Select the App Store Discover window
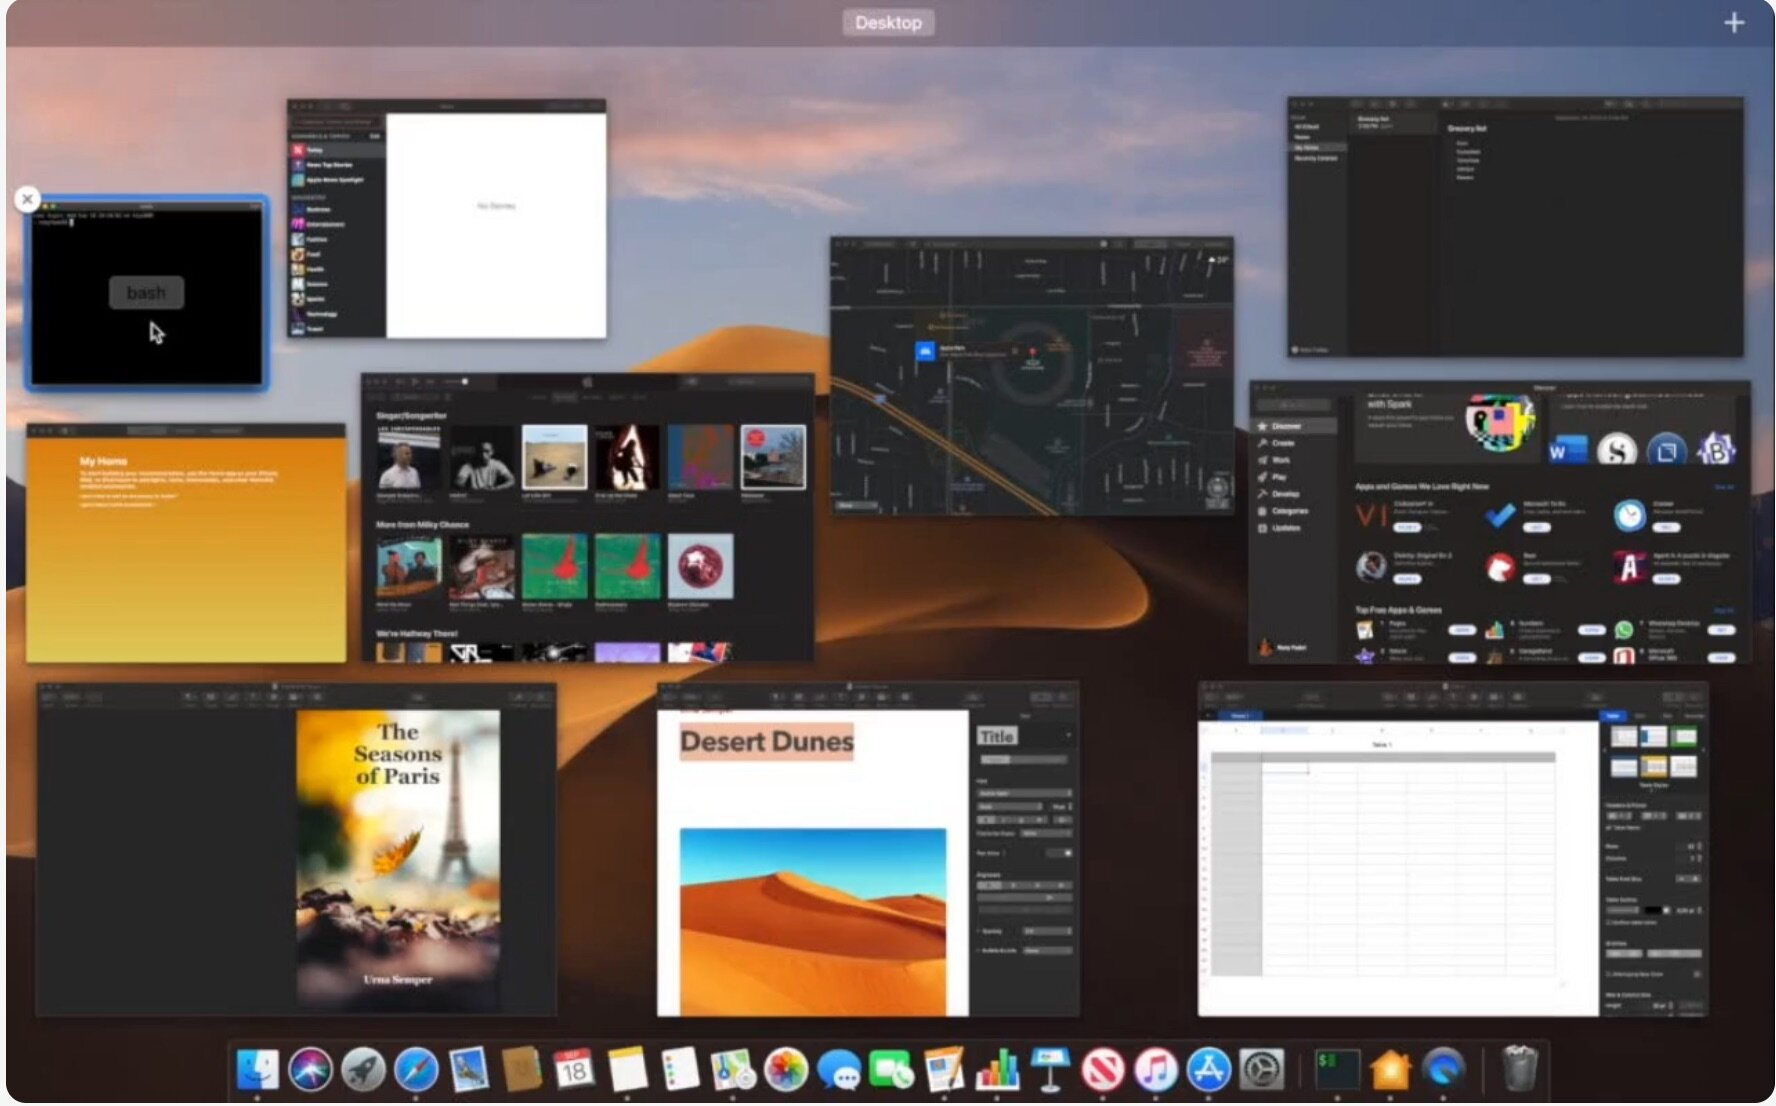This screenshot has width=1776, height=1106. 1498,521
